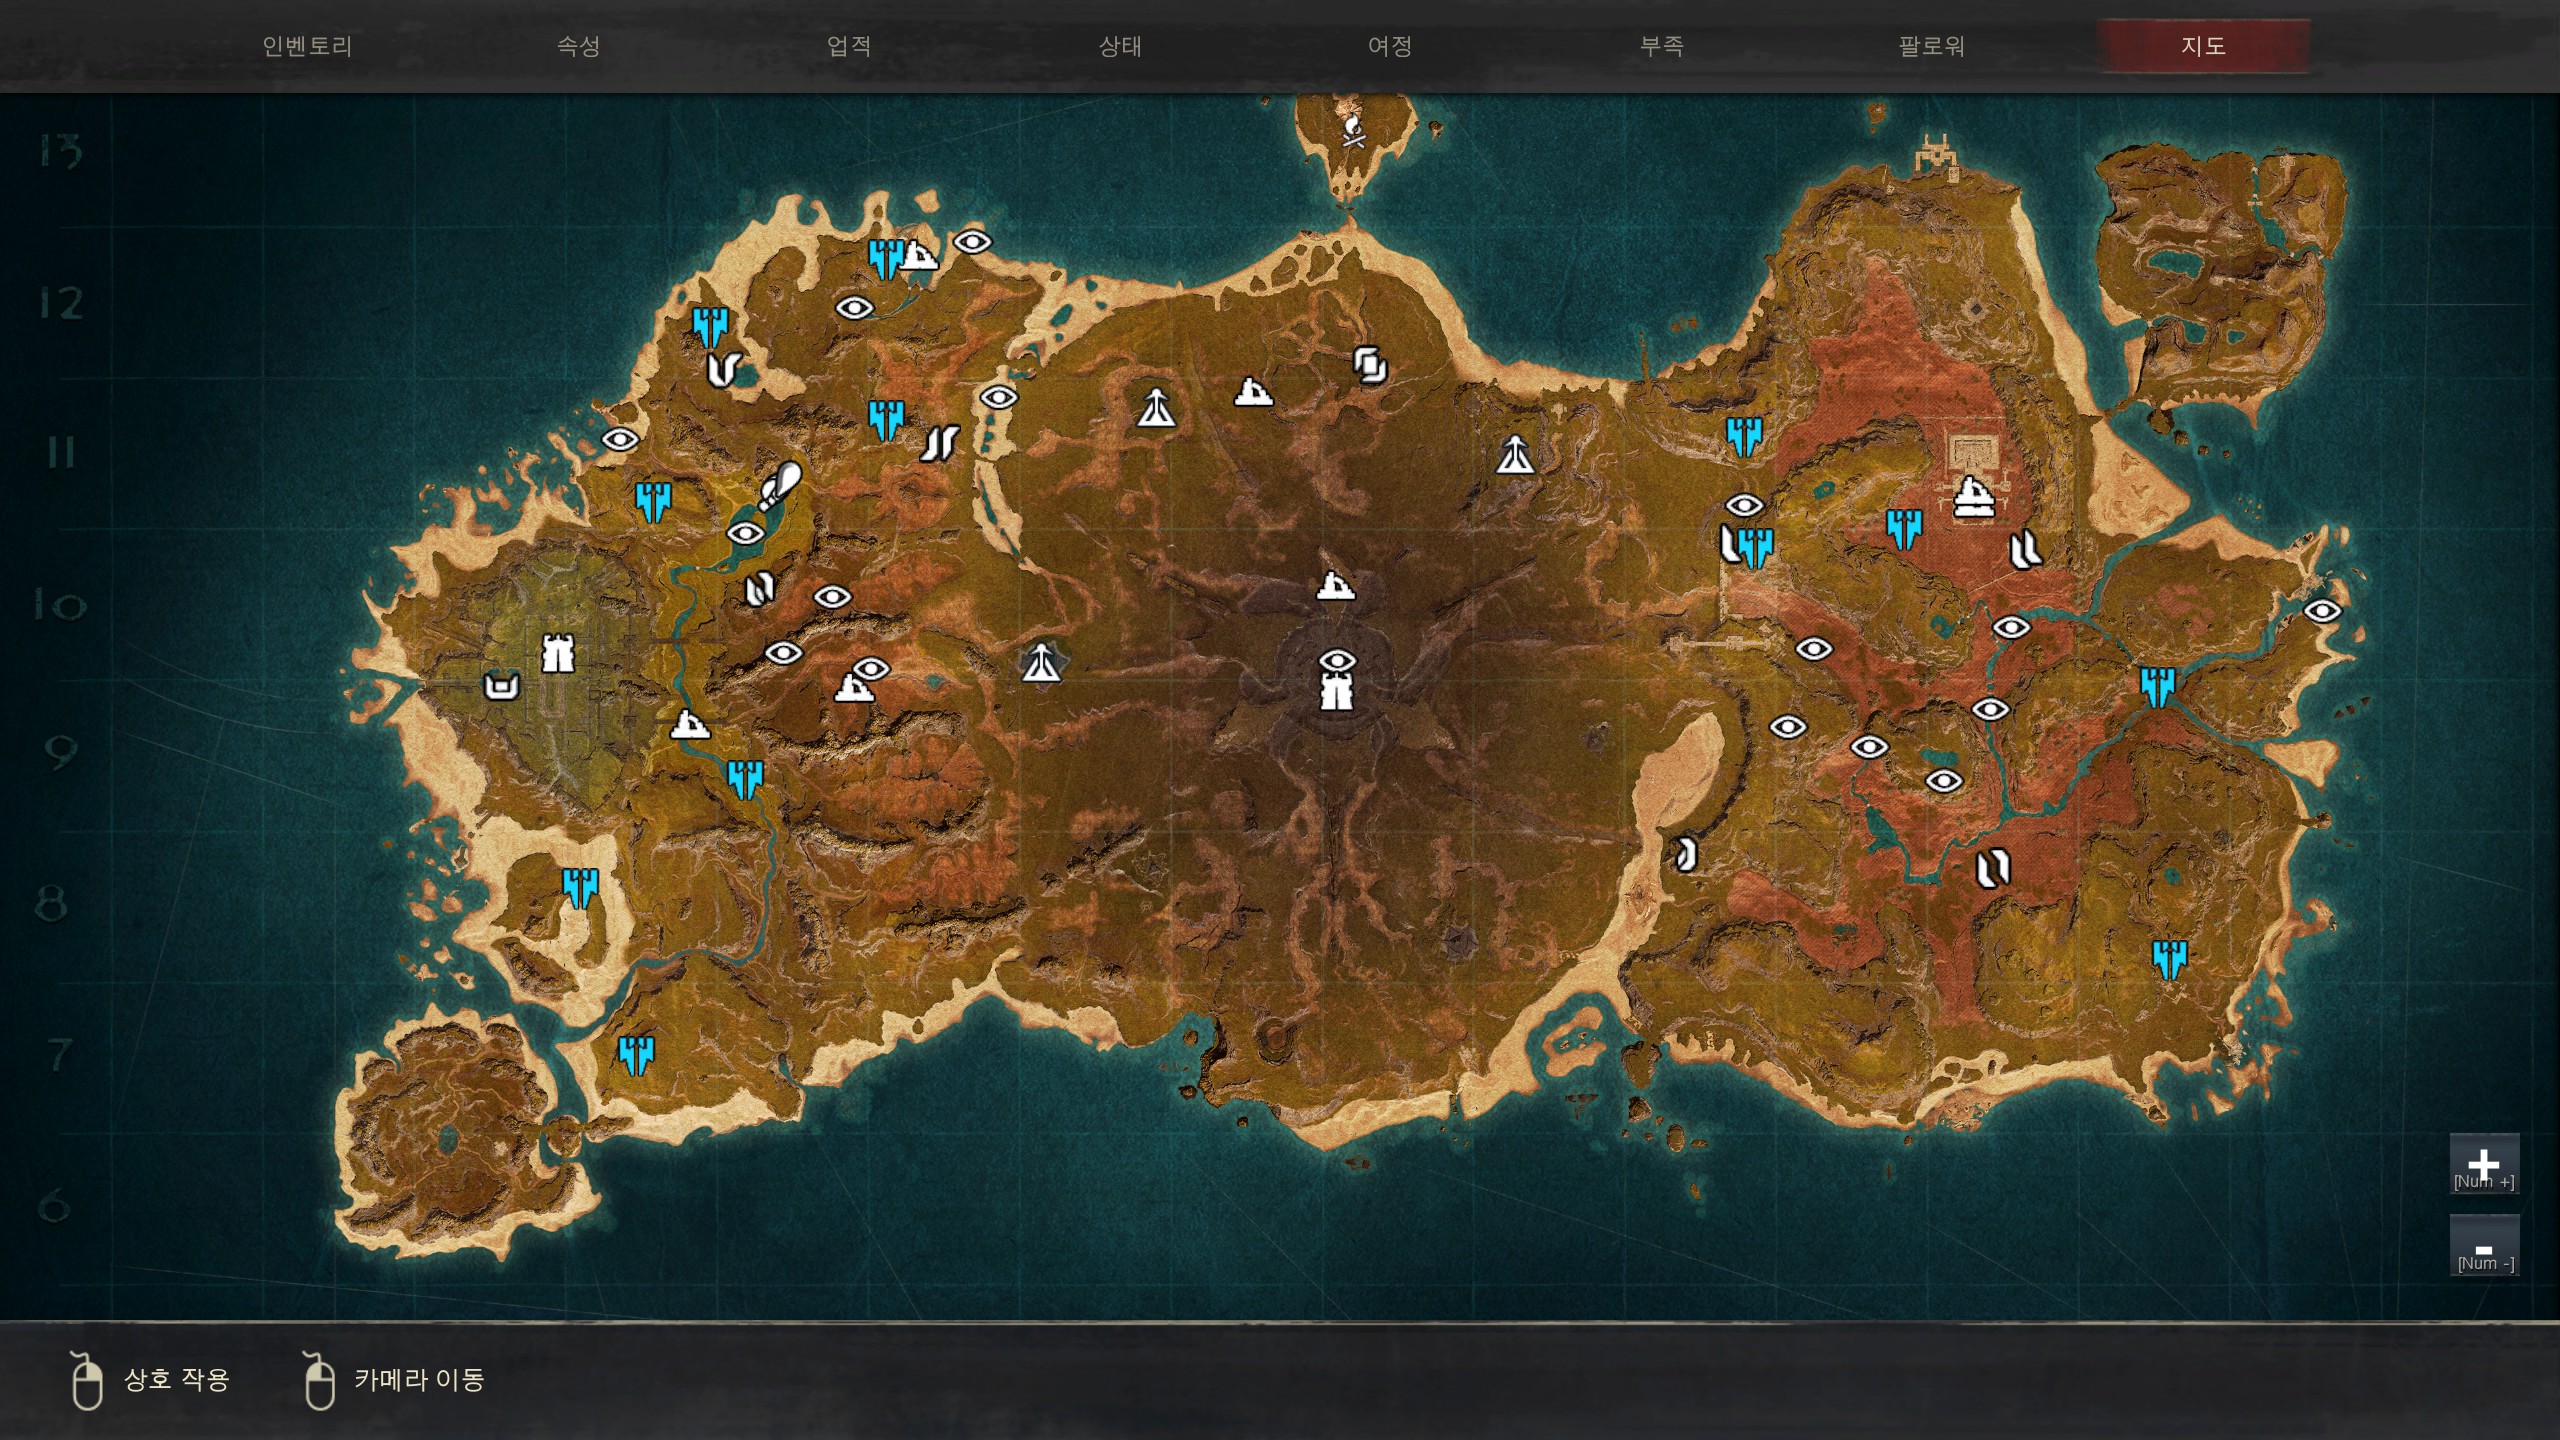Click the blue vault marker overlapping a white fang marker
Viewport: 2560px width, 1440px height.
pyautogui.click(x=1755, y=548)
